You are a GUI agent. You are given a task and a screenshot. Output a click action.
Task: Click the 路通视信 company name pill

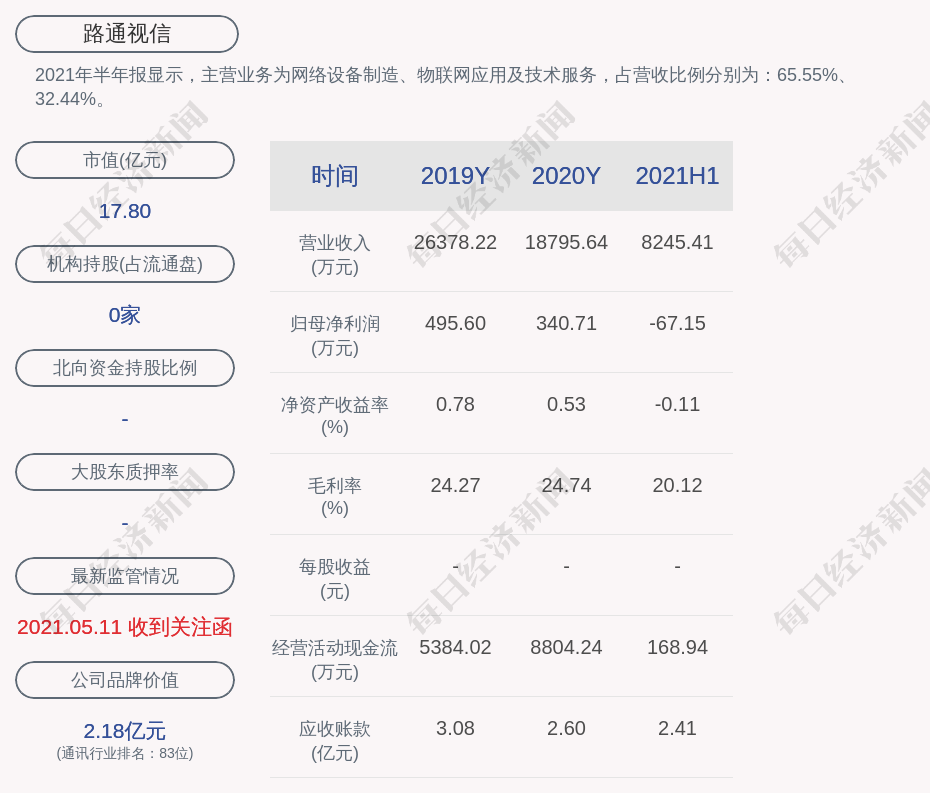[127, 34]
